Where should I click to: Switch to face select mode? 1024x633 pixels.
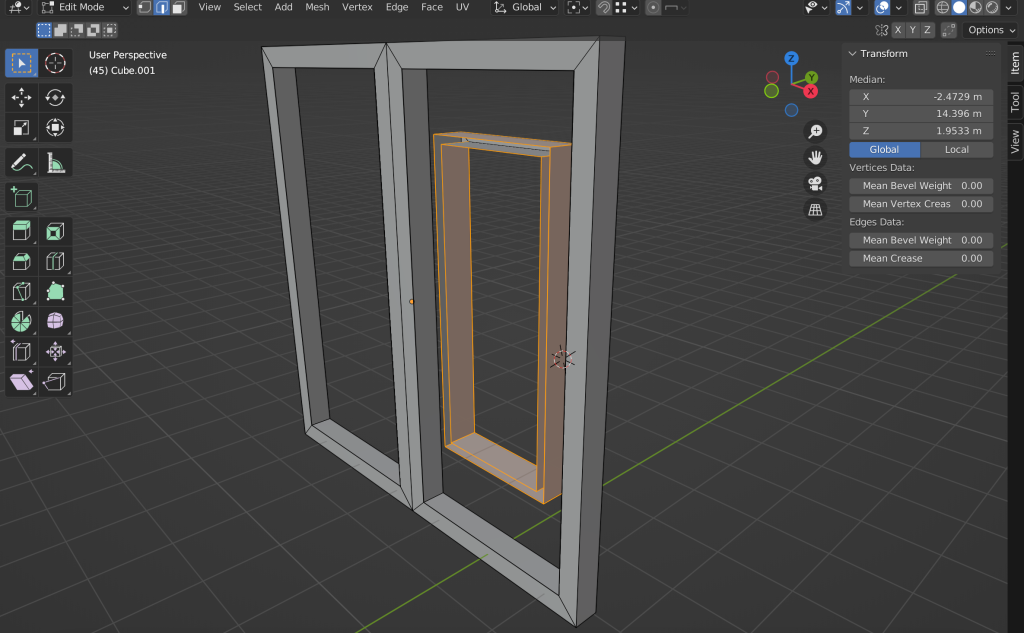(179, 8)
